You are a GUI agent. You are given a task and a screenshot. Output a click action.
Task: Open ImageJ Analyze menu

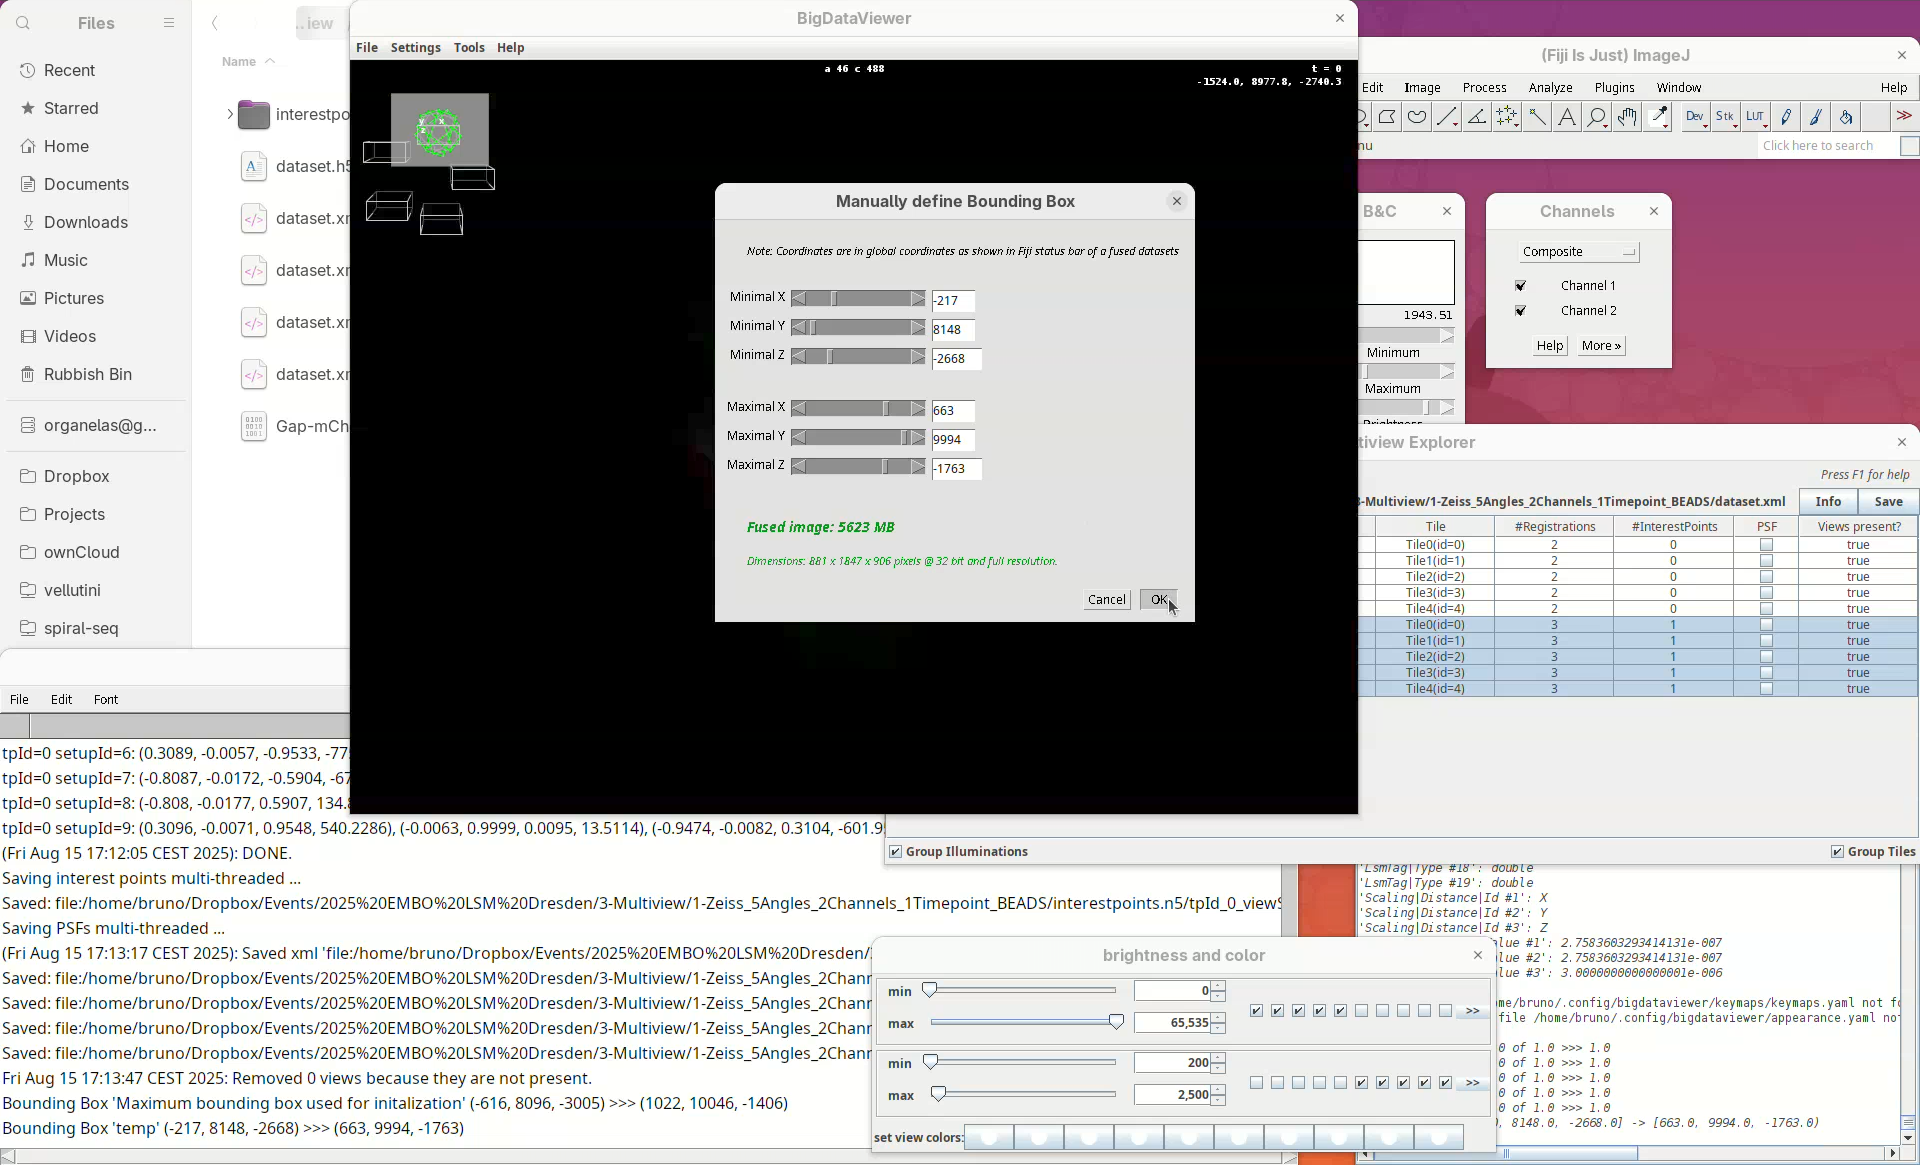(x=1550, y=88)
